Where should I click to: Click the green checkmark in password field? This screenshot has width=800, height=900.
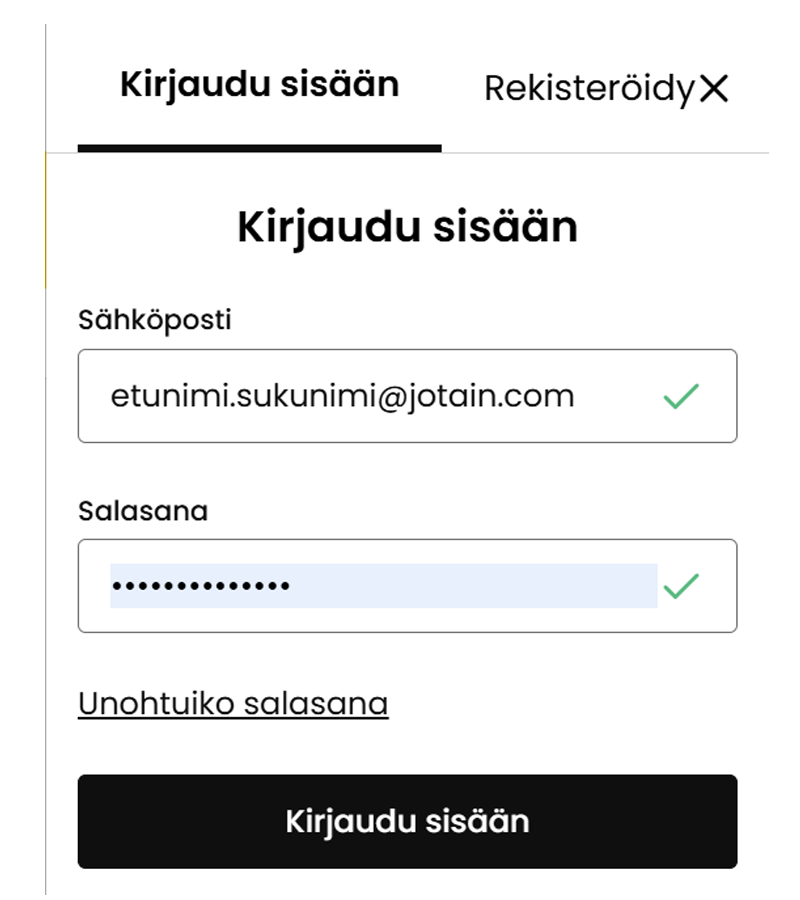[x=681, y=586]
